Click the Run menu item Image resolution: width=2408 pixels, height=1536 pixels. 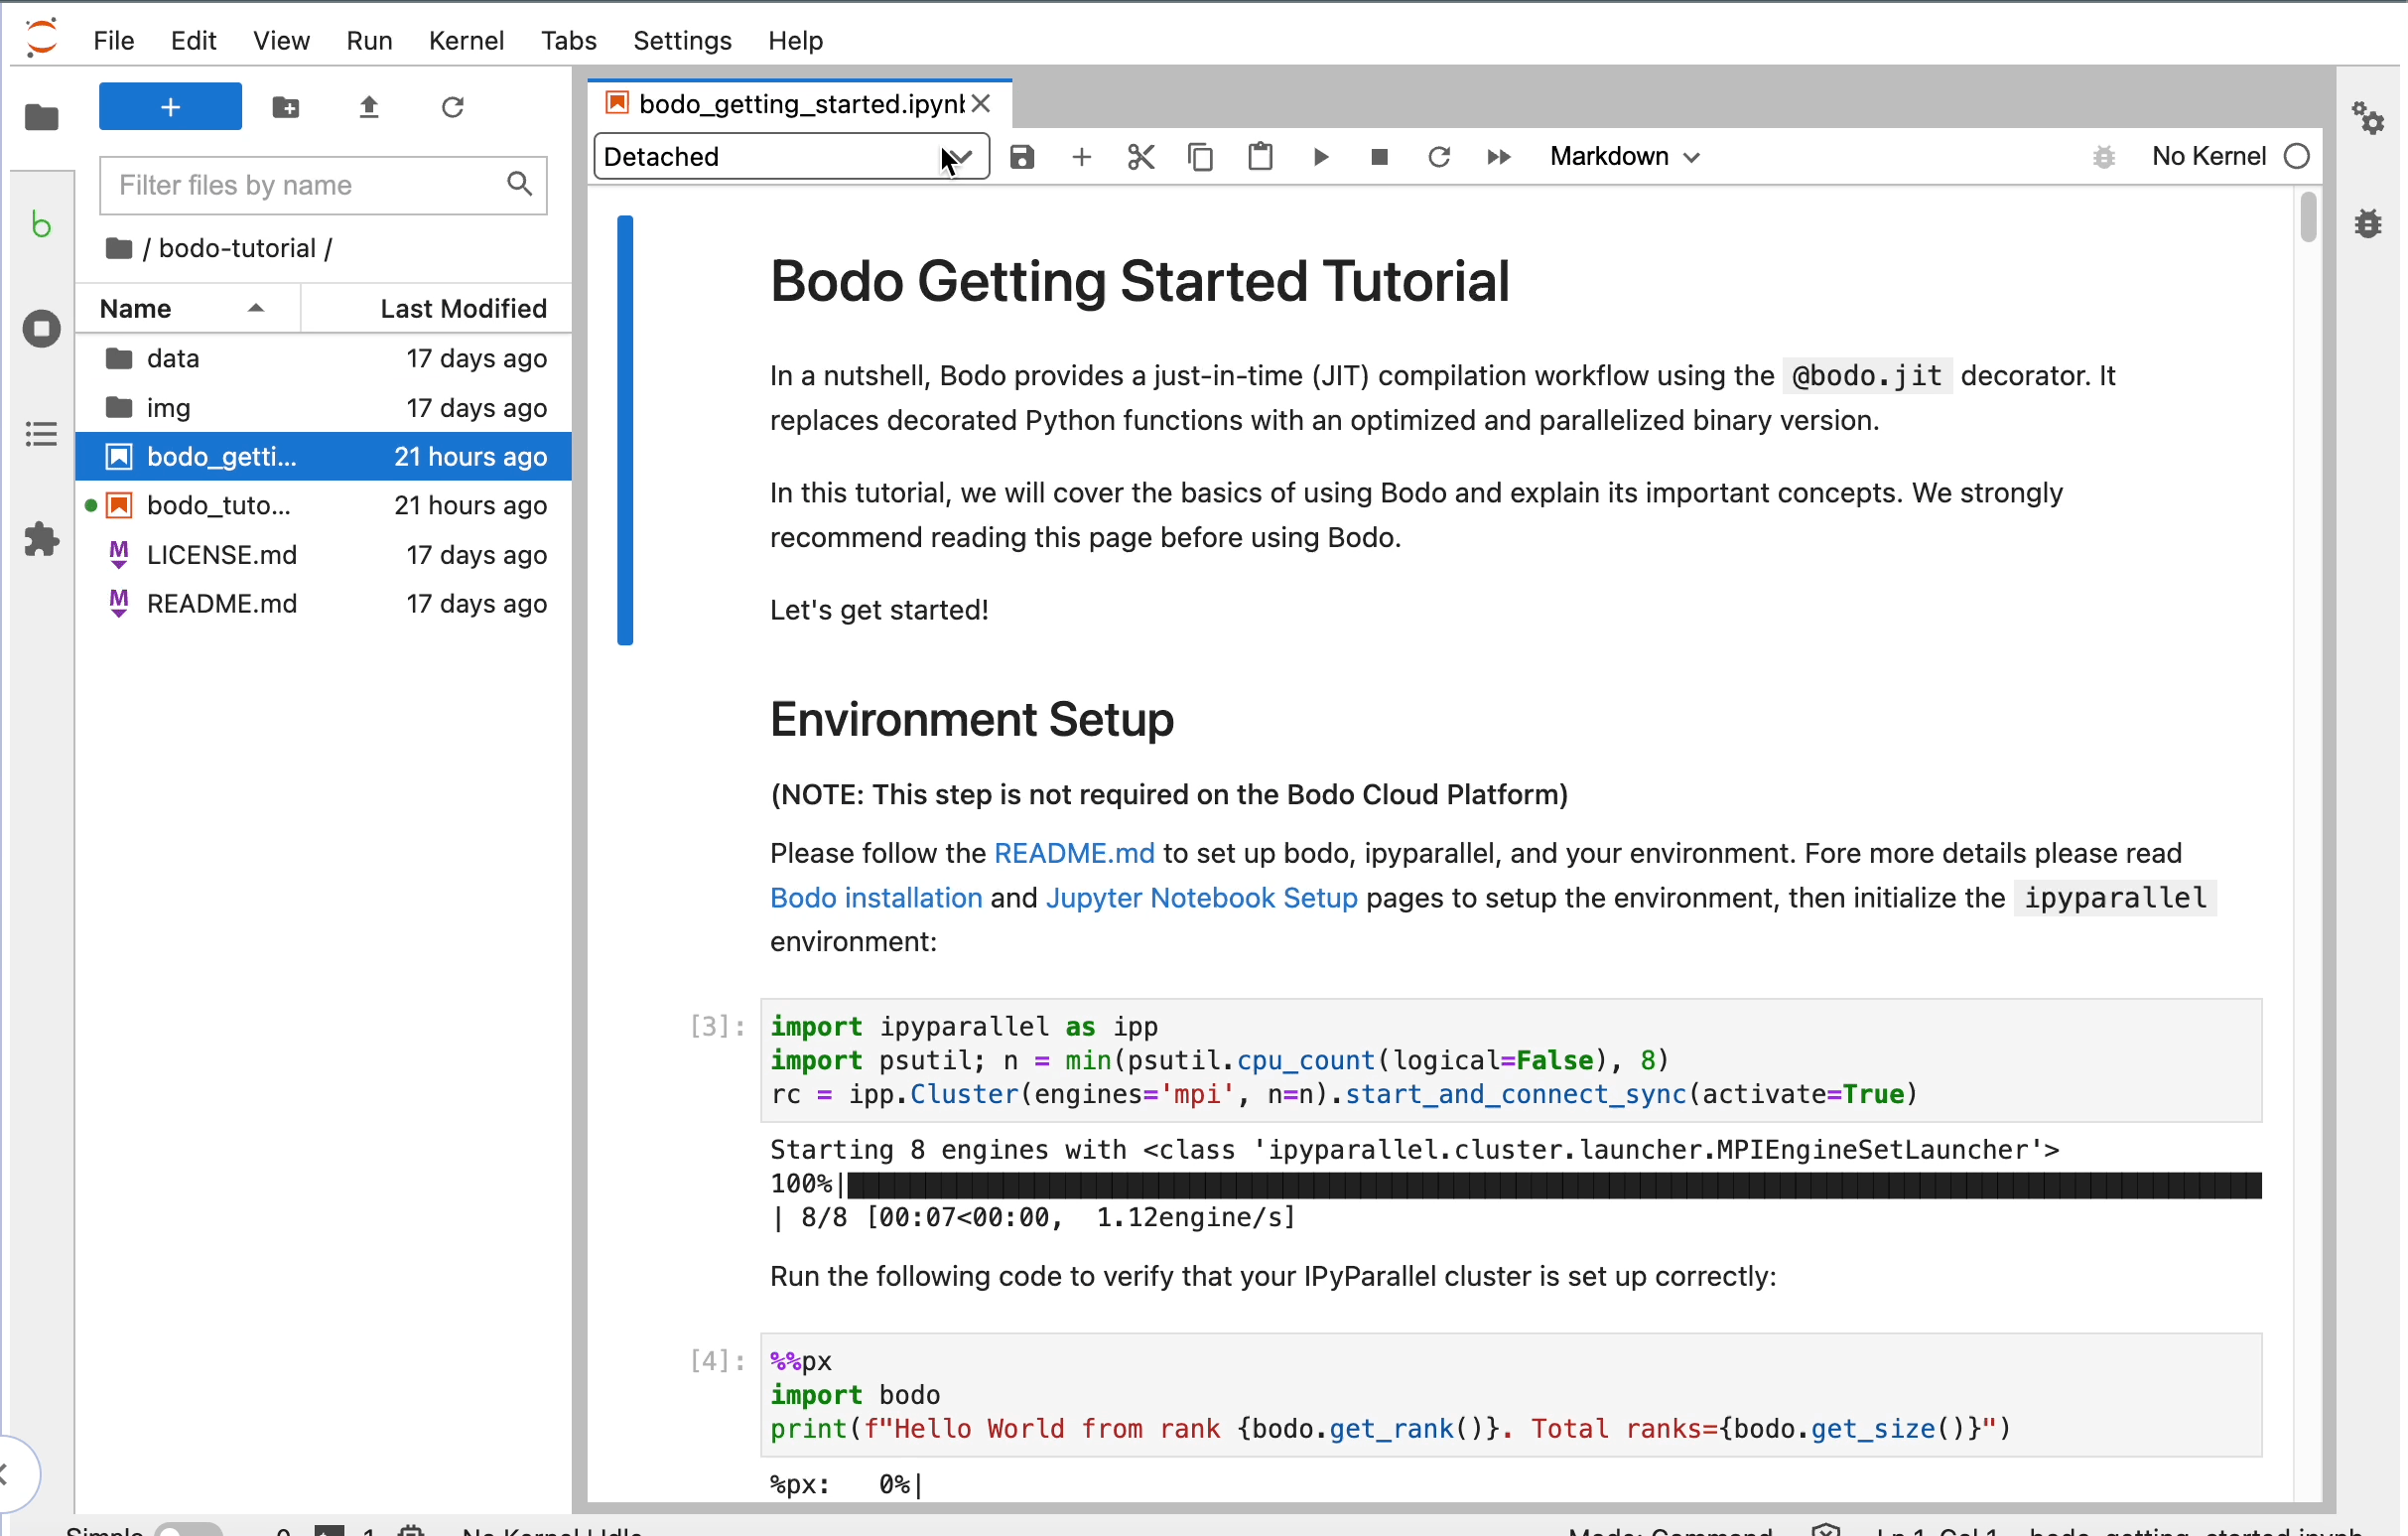tap(368, 39)
